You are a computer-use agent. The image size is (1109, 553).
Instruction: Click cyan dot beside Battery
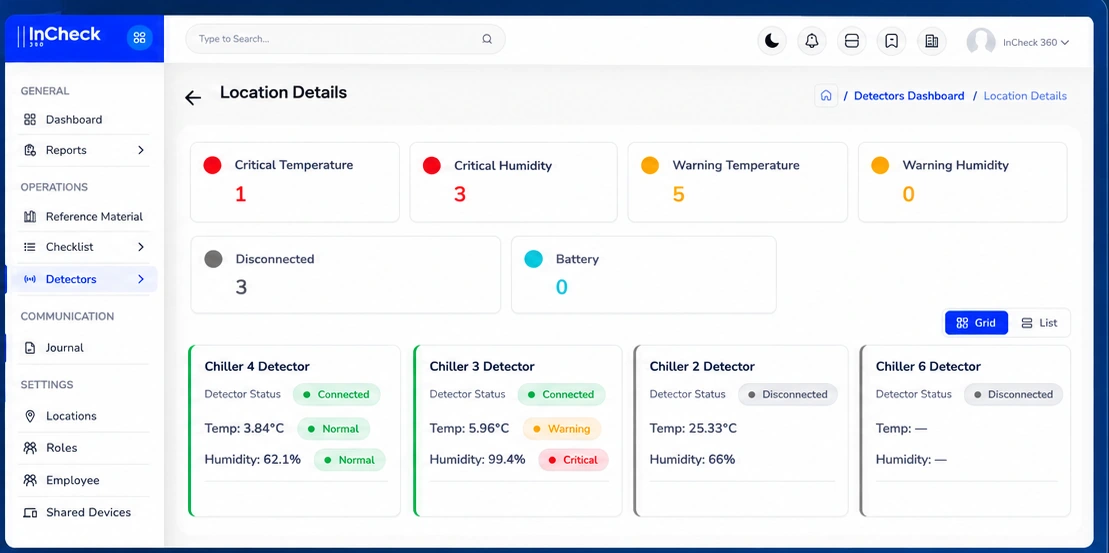pos(533,259)
